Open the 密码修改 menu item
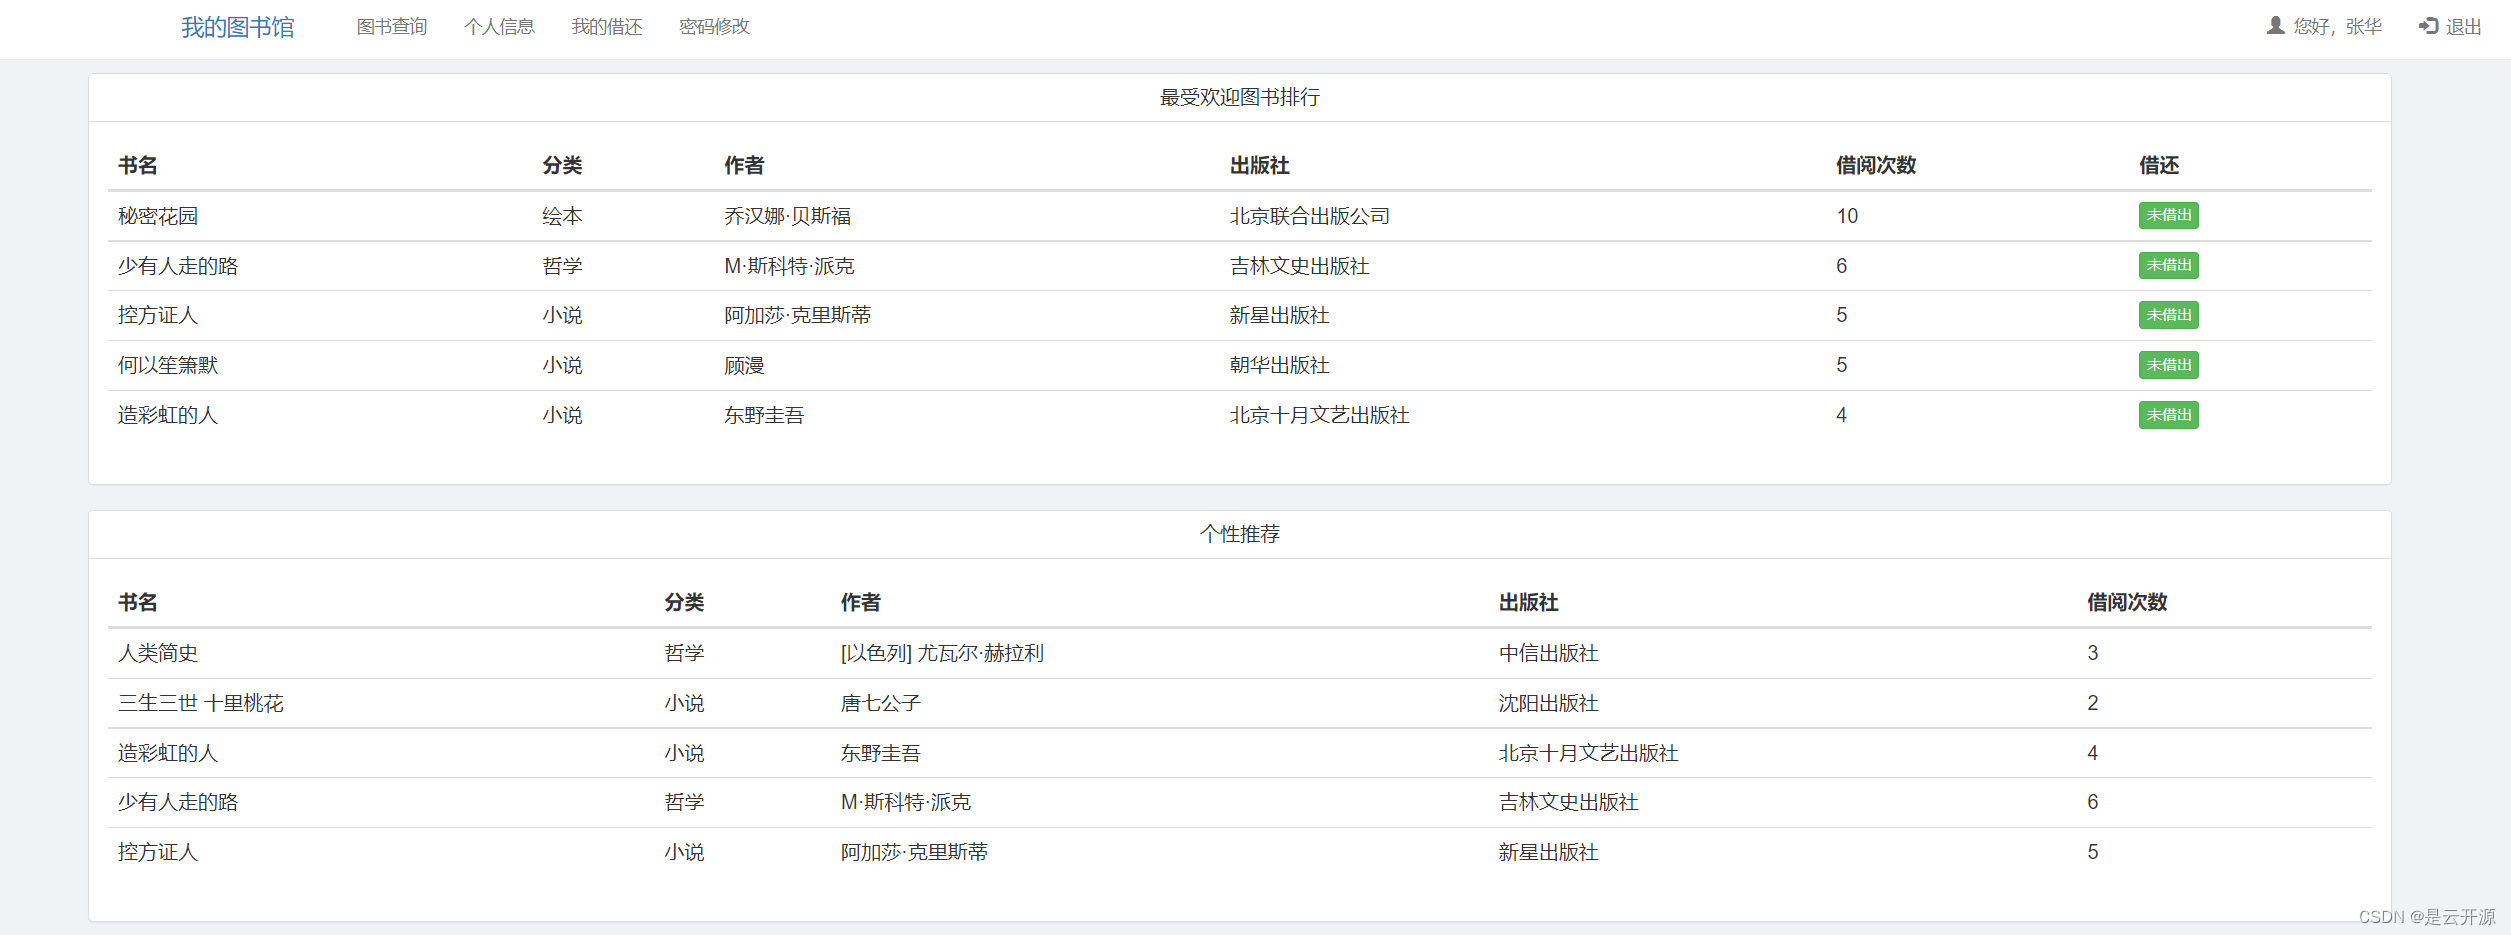The image size is (2511, 935). pos(714,27)
